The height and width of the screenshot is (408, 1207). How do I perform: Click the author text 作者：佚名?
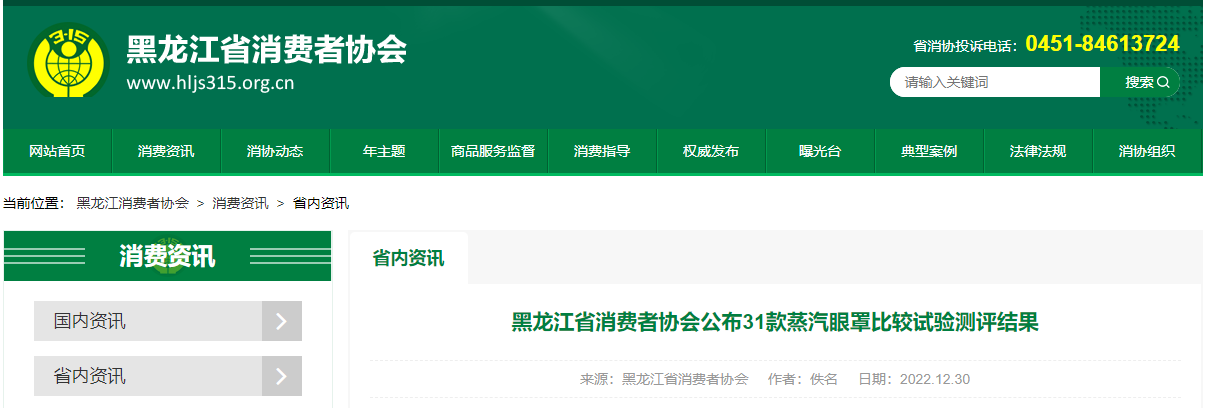click(803, 379)
